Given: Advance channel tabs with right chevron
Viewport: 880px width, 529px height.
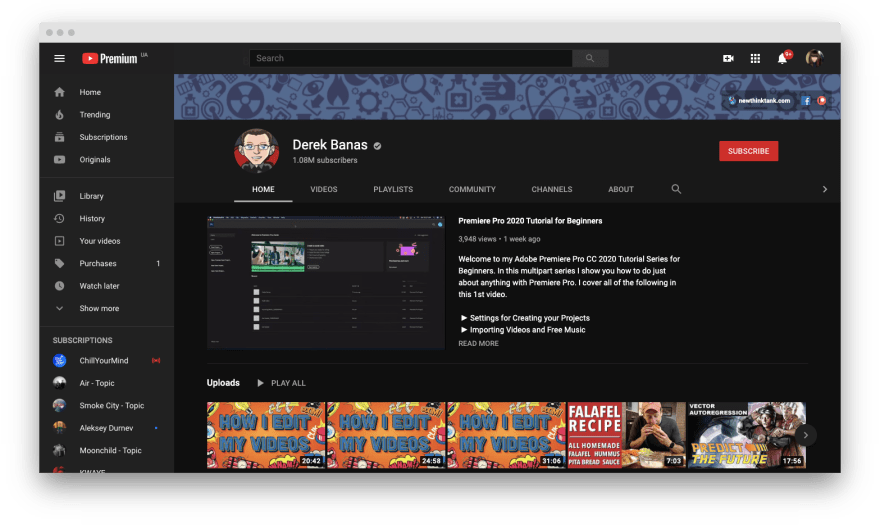Looking at the screenshot, I should coord(824,189).
